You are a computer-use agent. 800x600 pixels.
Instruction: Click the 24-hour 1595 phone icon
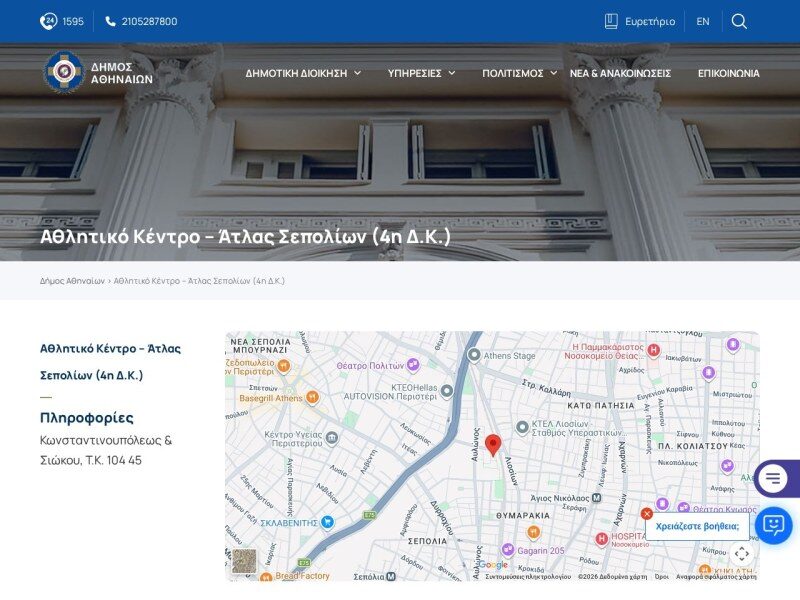(48, 21)
